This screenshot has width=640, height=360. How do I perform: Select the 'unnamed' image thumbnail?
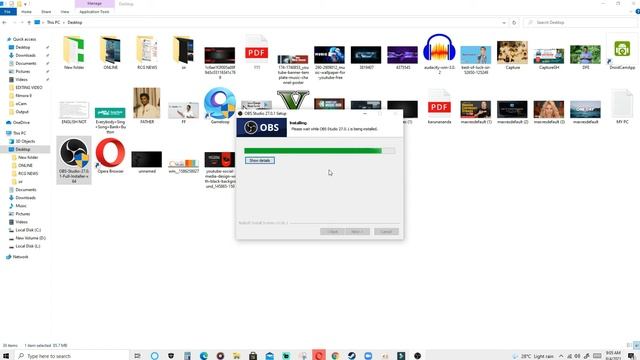[x=147, y=159]
